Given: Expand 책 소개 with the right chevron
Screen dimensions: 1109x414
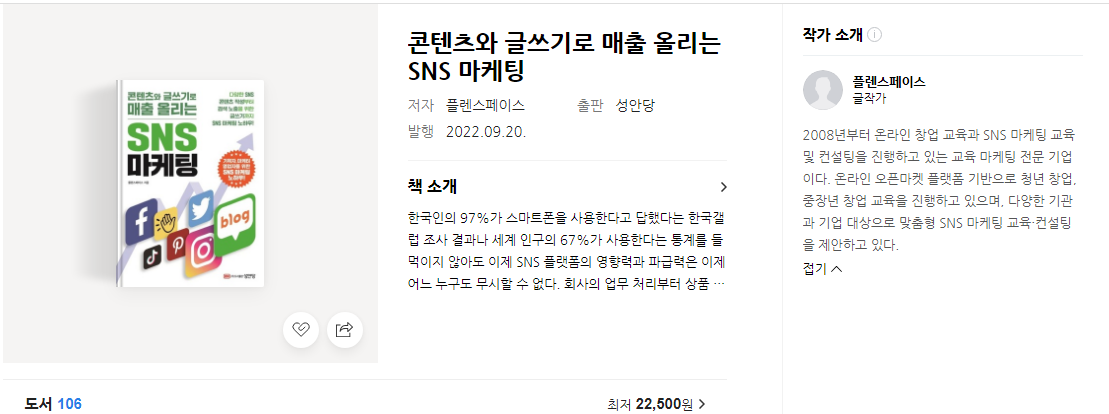Looking at the screenshot, I should (723, 187).
